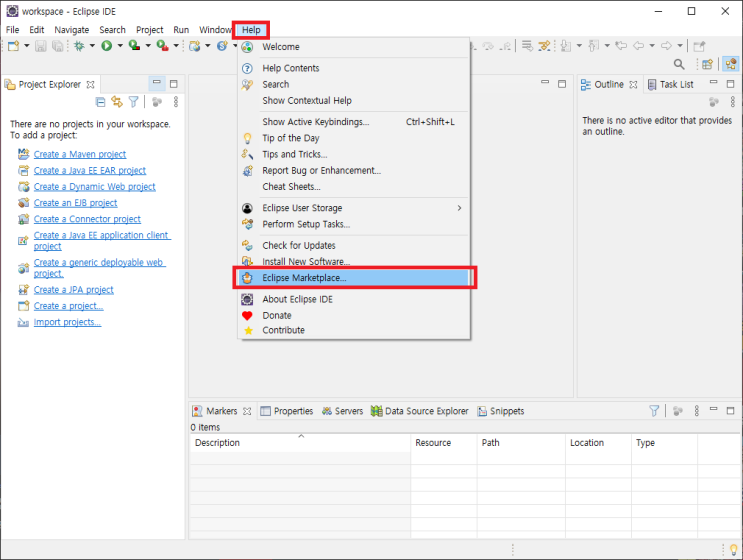Open the Next Annotation dropdown arrow
This screenshot has width=743, height=560.
pyautogui.click(x=579, y=46)
